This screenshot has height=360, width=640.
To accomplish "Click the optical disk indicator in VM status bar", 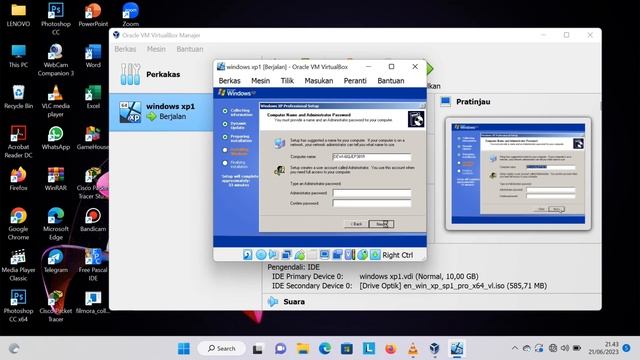I will 260,255.
